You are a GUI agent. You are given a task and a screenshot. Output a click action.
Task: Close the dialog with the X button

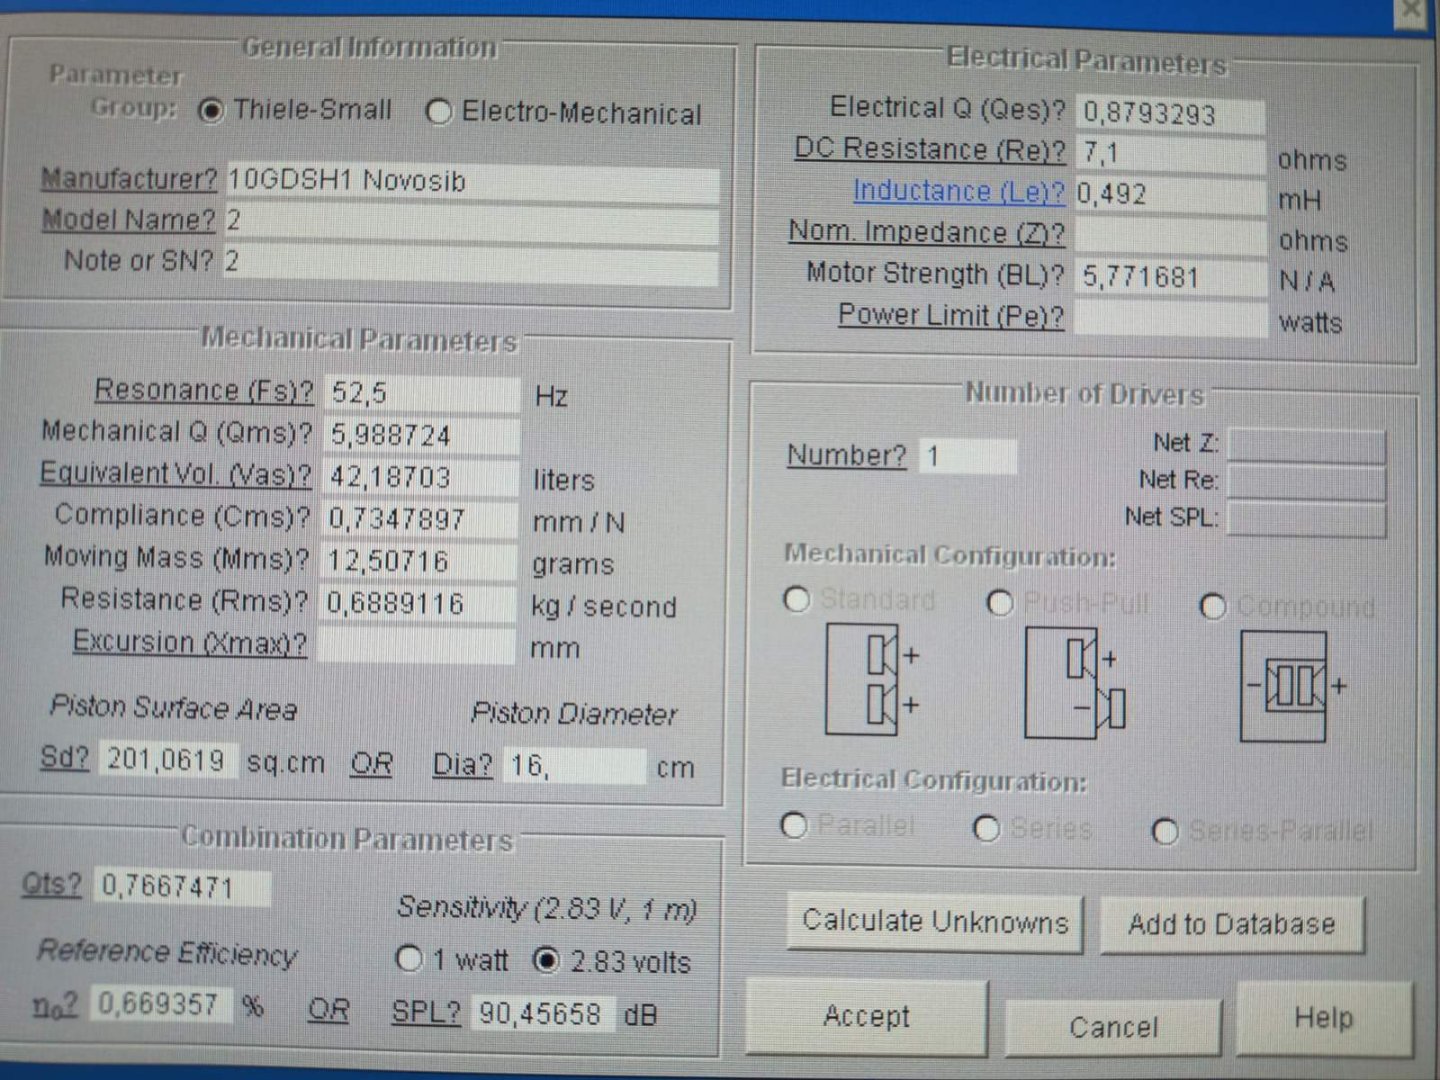[1410, 12]
